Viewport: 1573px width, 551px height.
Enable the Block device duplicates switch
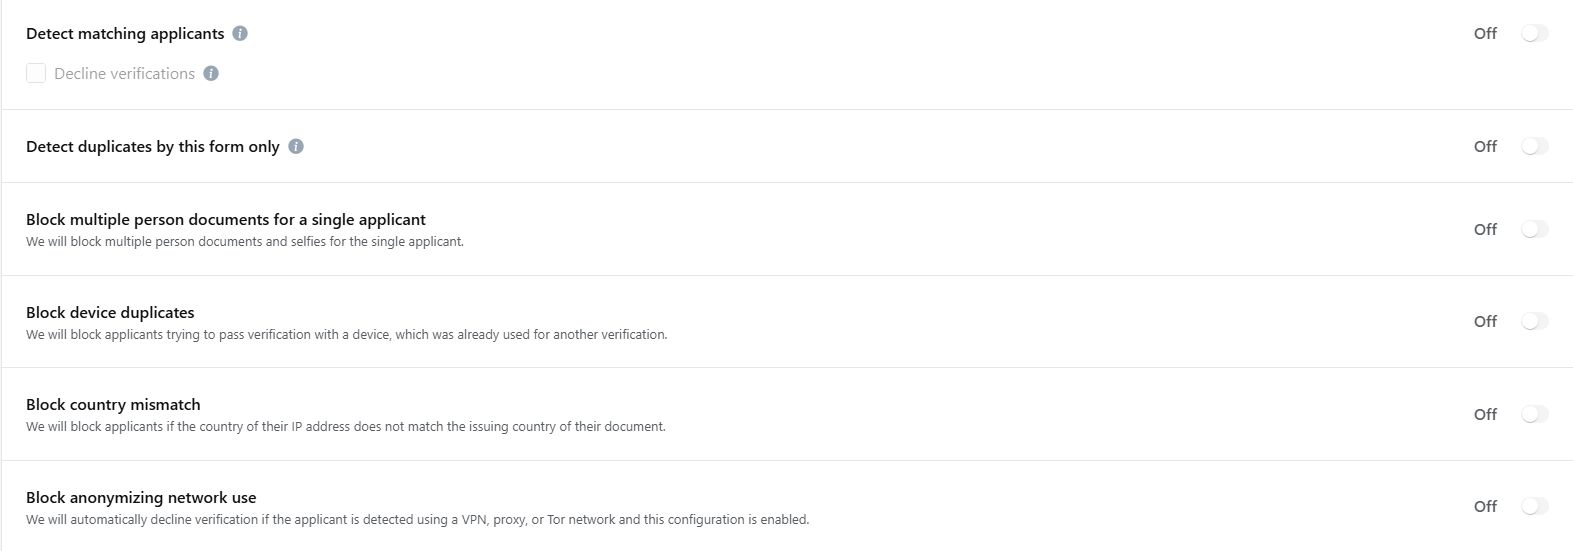(x=1534, y=321)
